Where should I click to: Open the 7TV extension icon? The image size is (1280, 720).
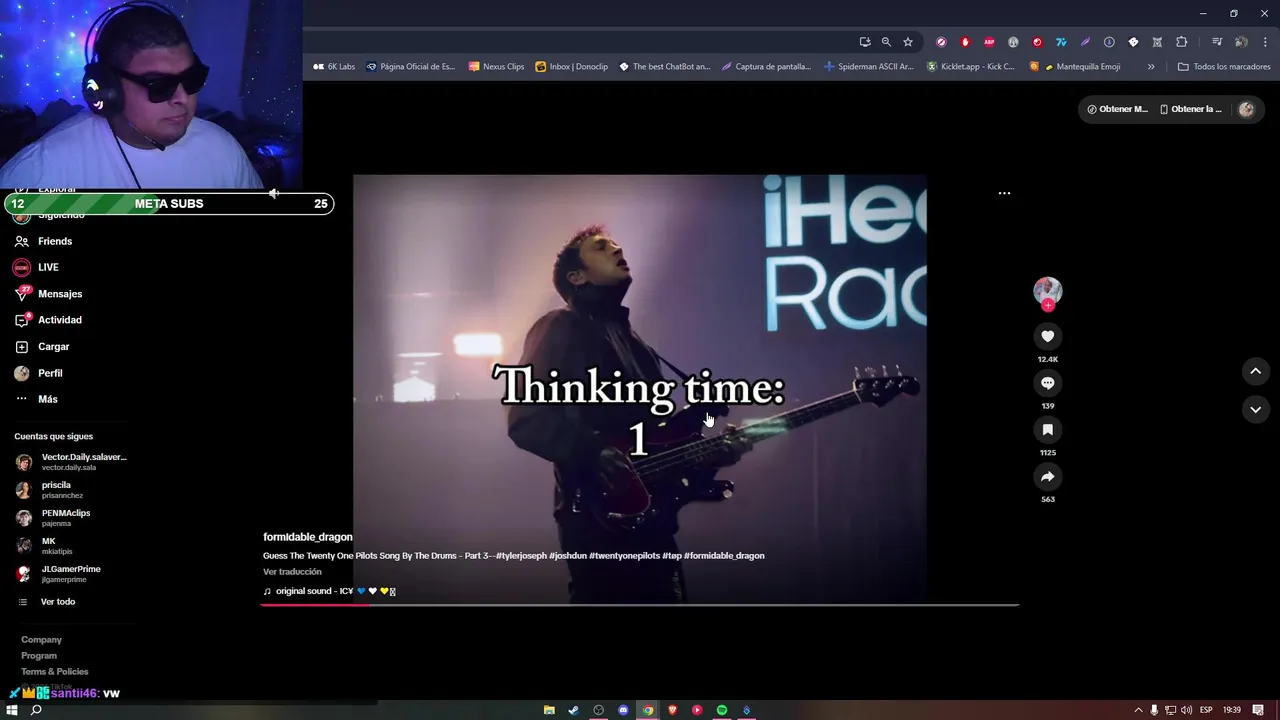tap(1061, 42)
